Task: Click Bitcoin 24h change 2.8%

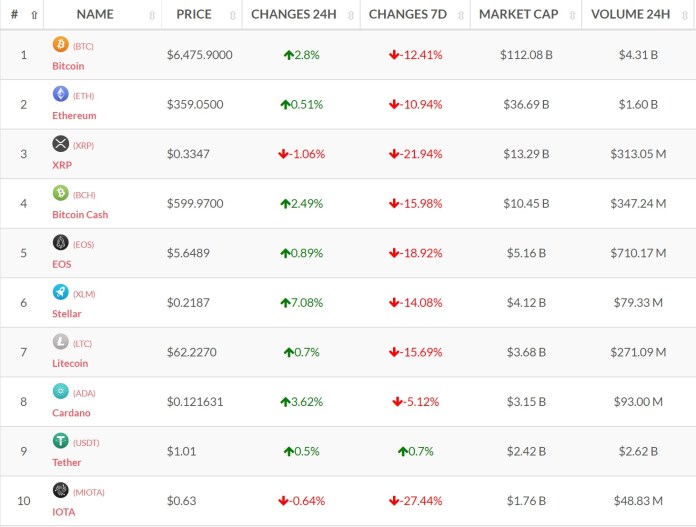Action: pos(302,55)
